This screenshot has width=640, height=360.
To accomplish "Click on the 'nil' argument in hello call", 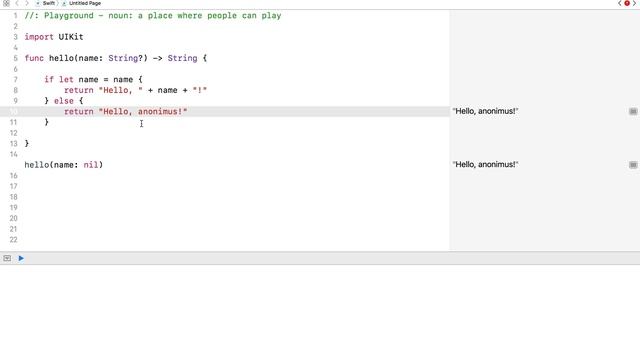I will coord(91,165).
